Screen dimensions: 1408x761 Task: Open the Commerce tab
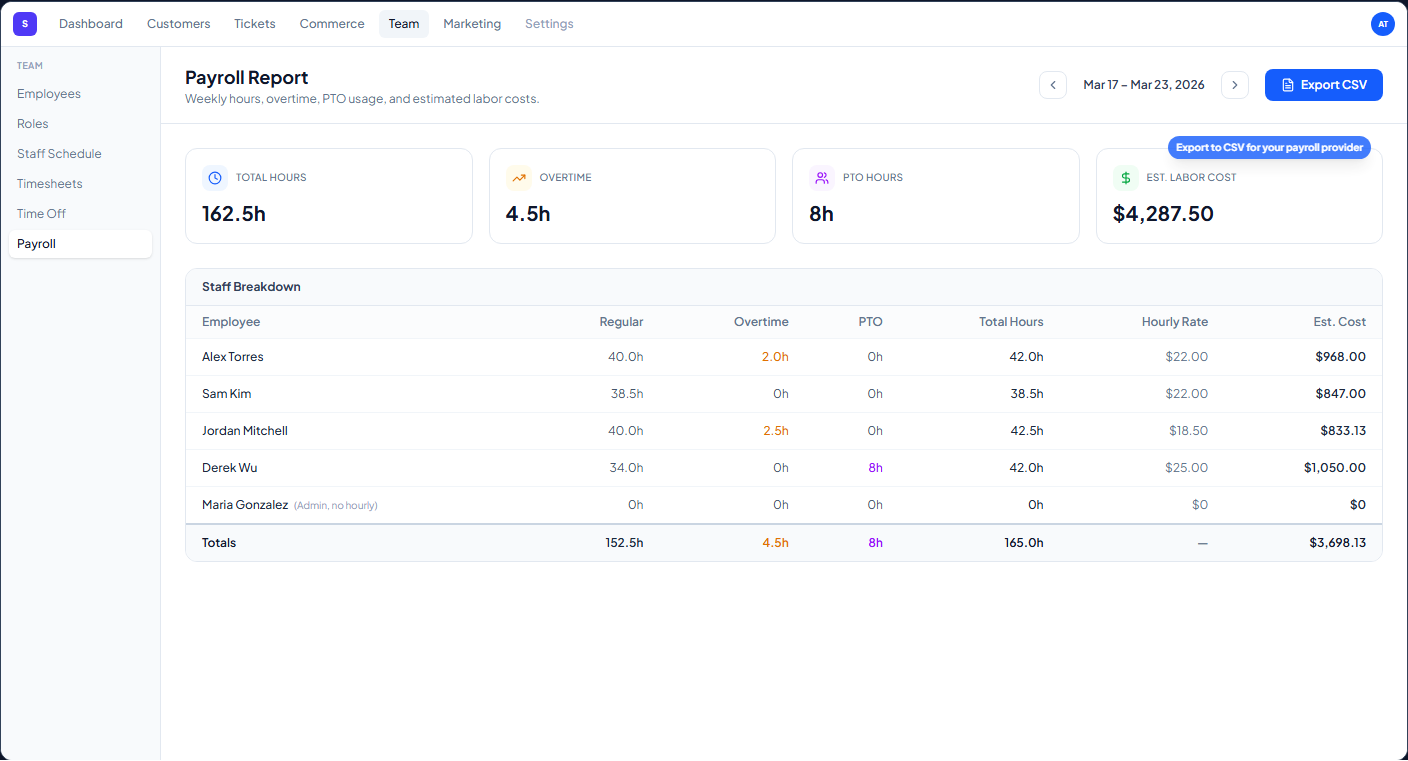332,24
